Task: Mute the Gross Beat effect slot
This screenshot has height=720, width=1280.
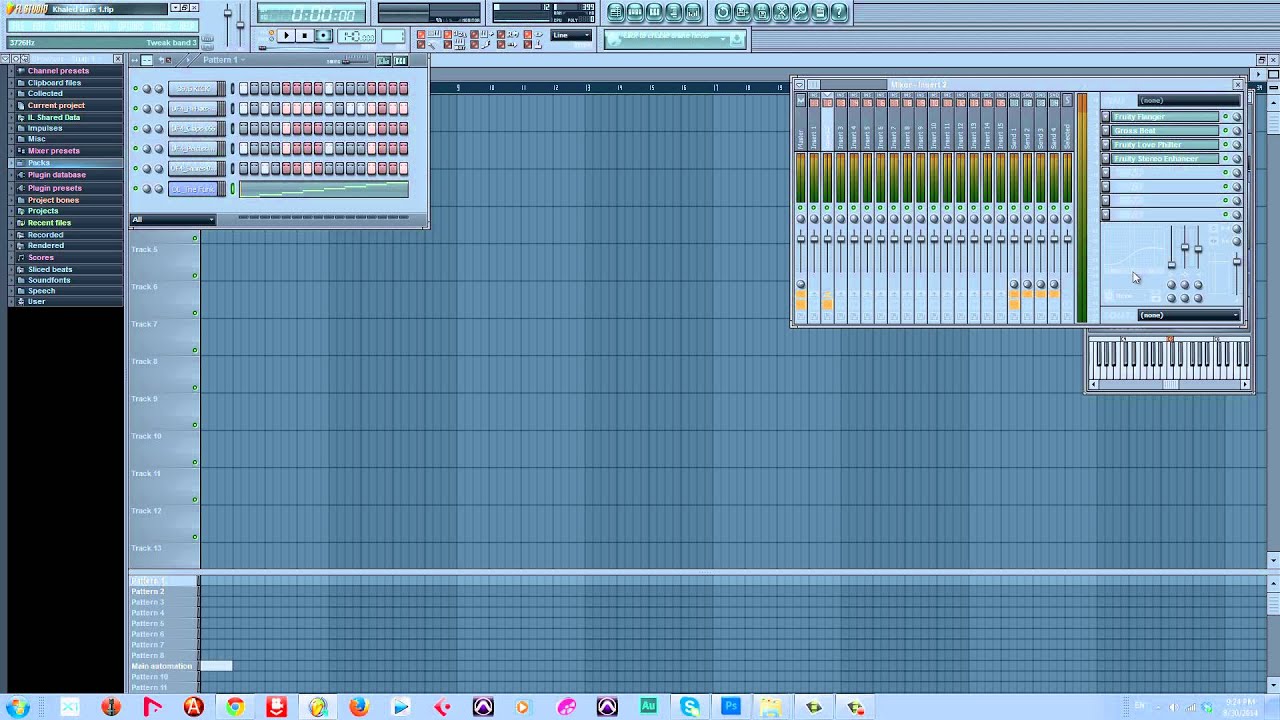Action: pos(1225,131)
